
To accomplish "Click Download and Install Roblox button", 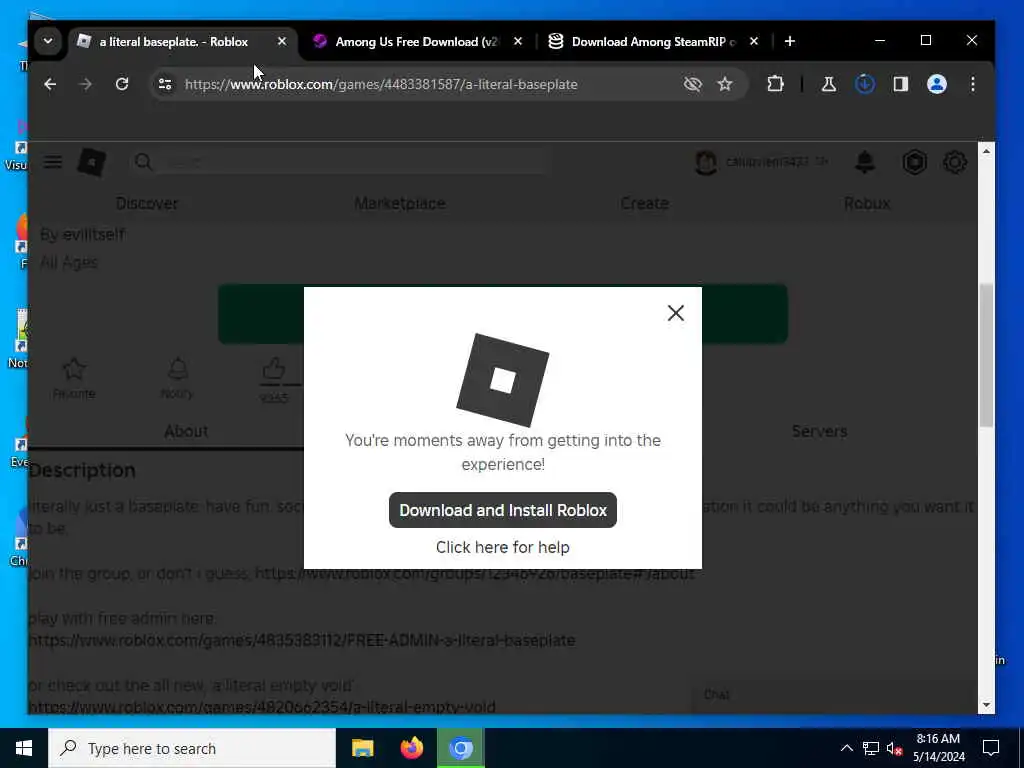I will (502, 510).
